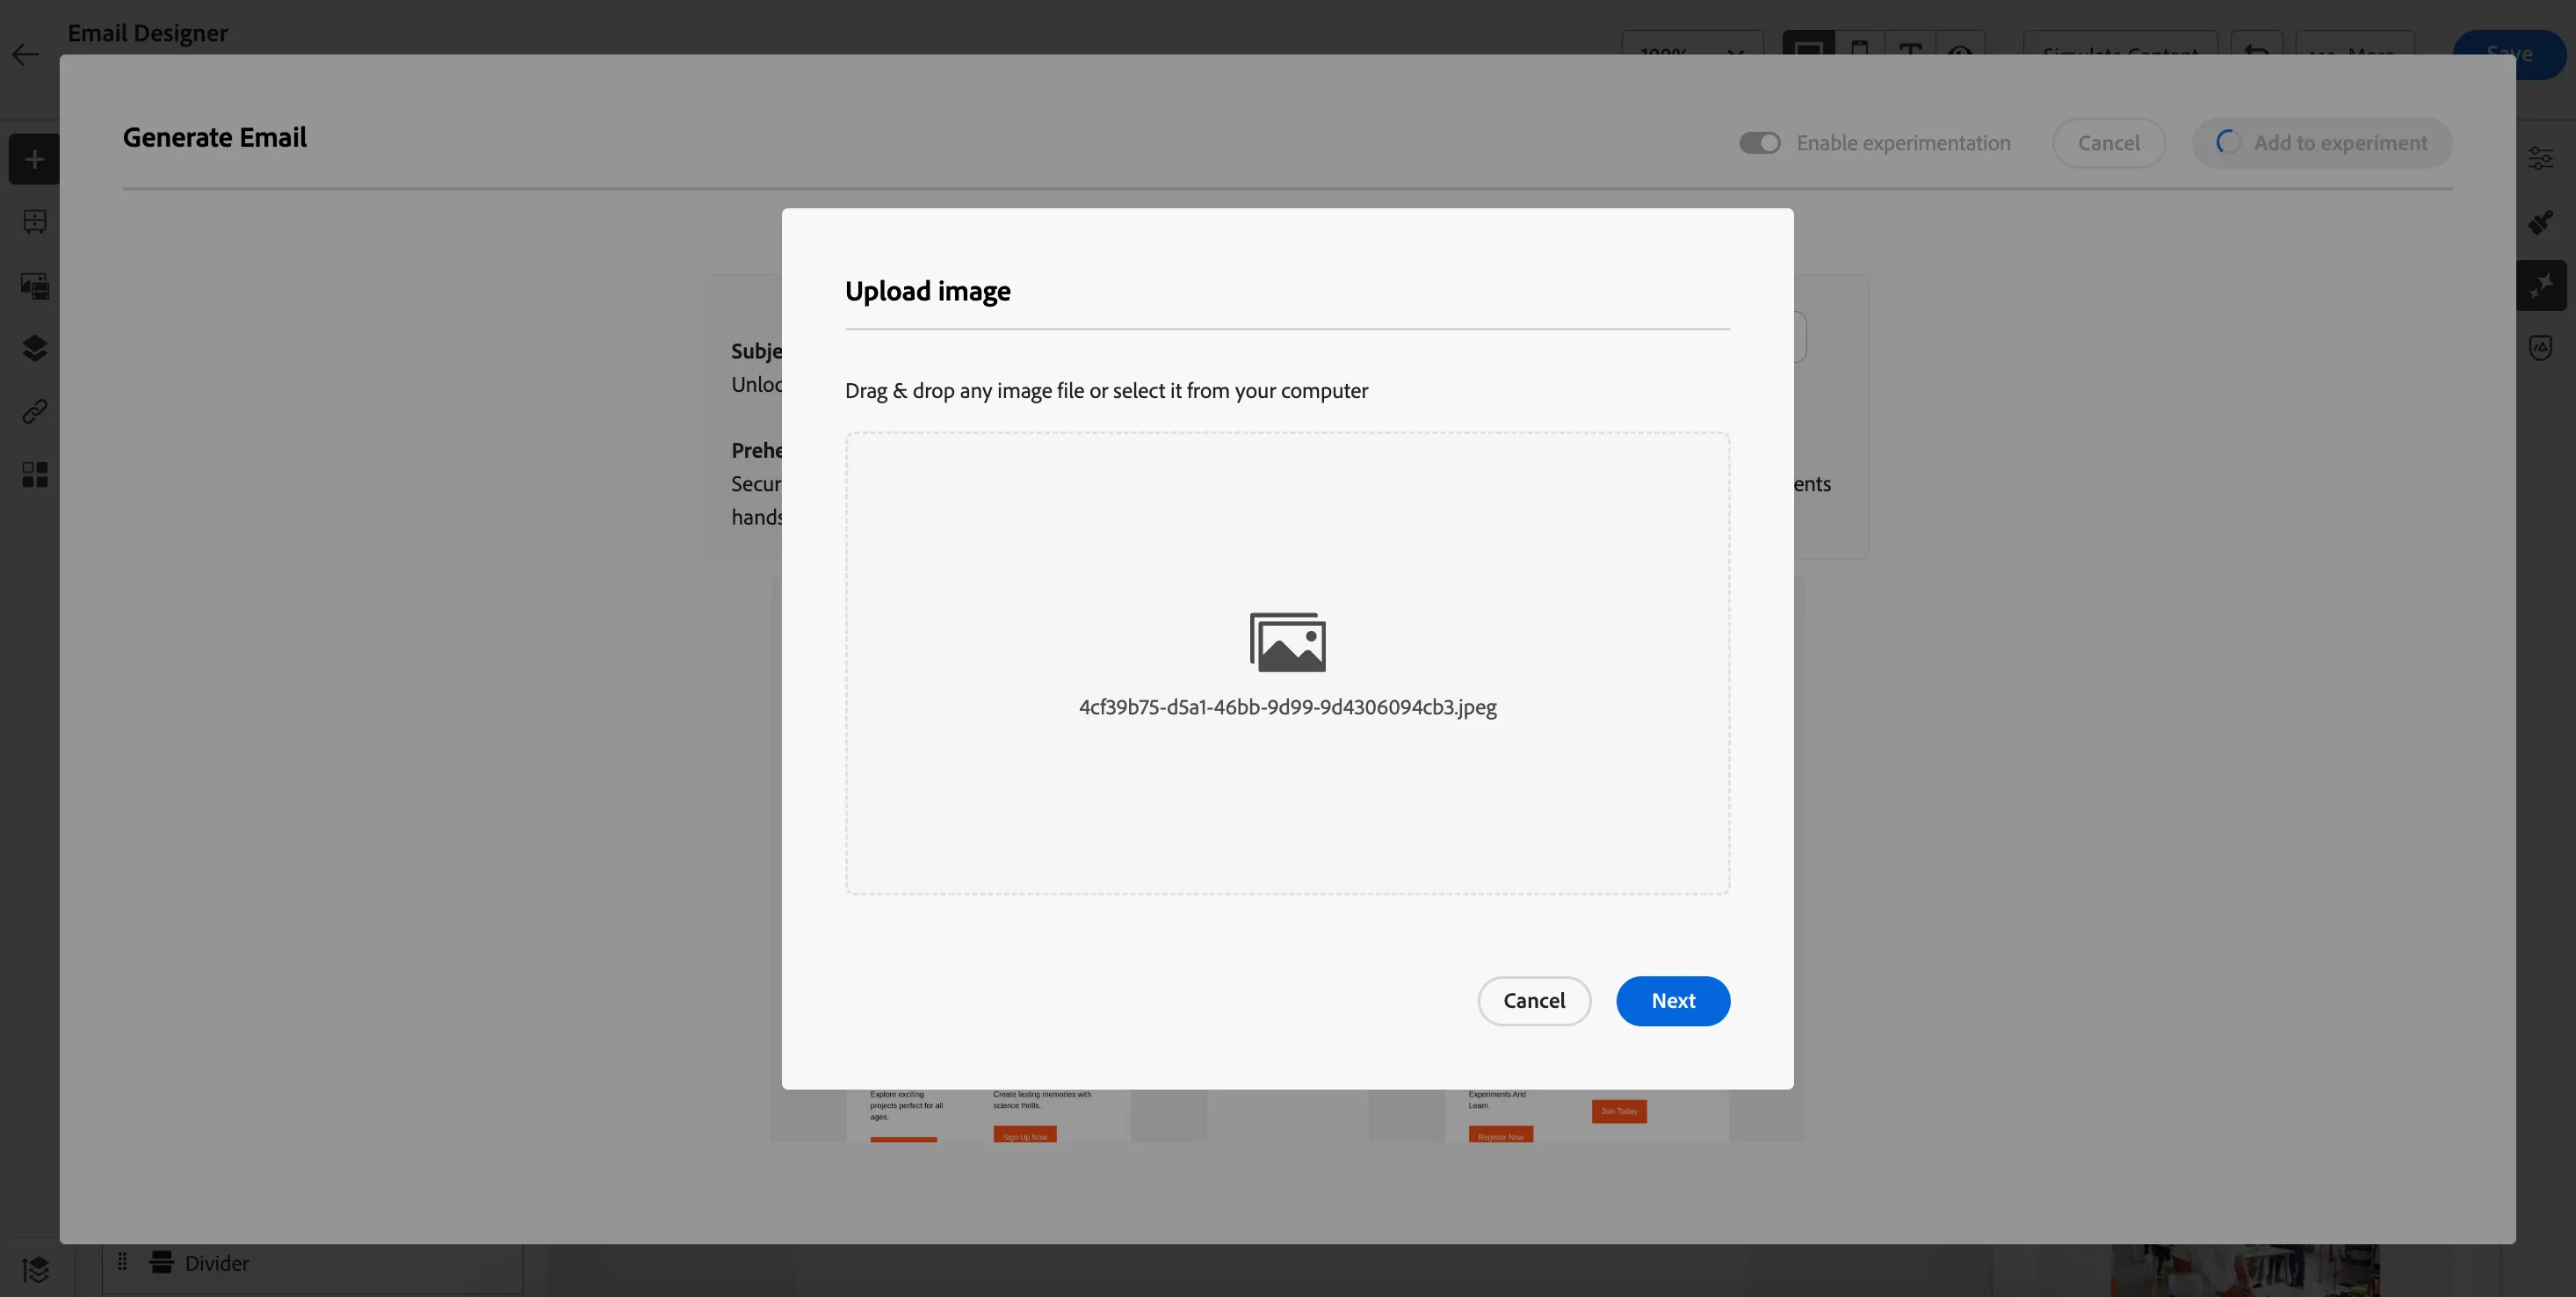This screenshot has width=2576, height=1297.
Task: Open the AI Assistant sparkle icon in the right rail
Action: (2541, 286)
